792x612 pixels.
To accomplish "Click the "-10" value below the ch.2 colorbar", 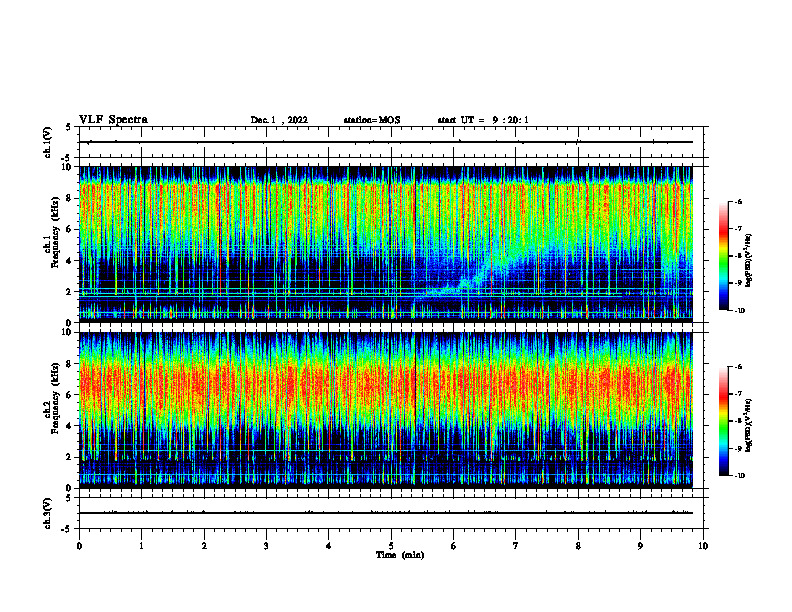I will point(739,476).
